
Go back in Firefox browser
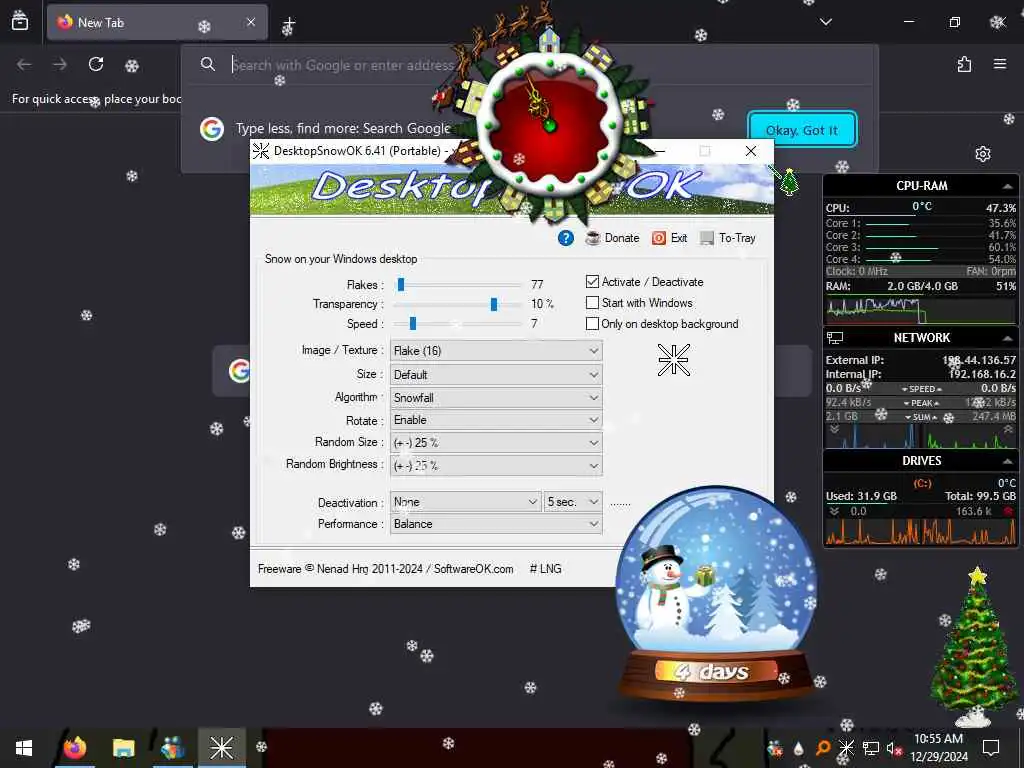coord(24,64)
